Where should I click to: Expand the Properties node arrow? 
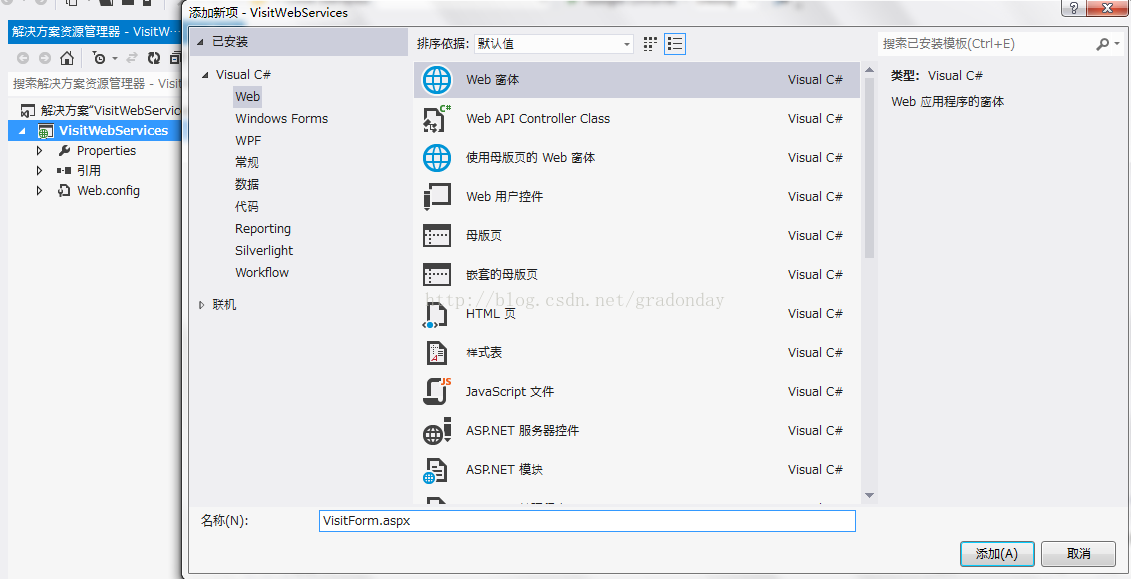[x=40, y=151]
